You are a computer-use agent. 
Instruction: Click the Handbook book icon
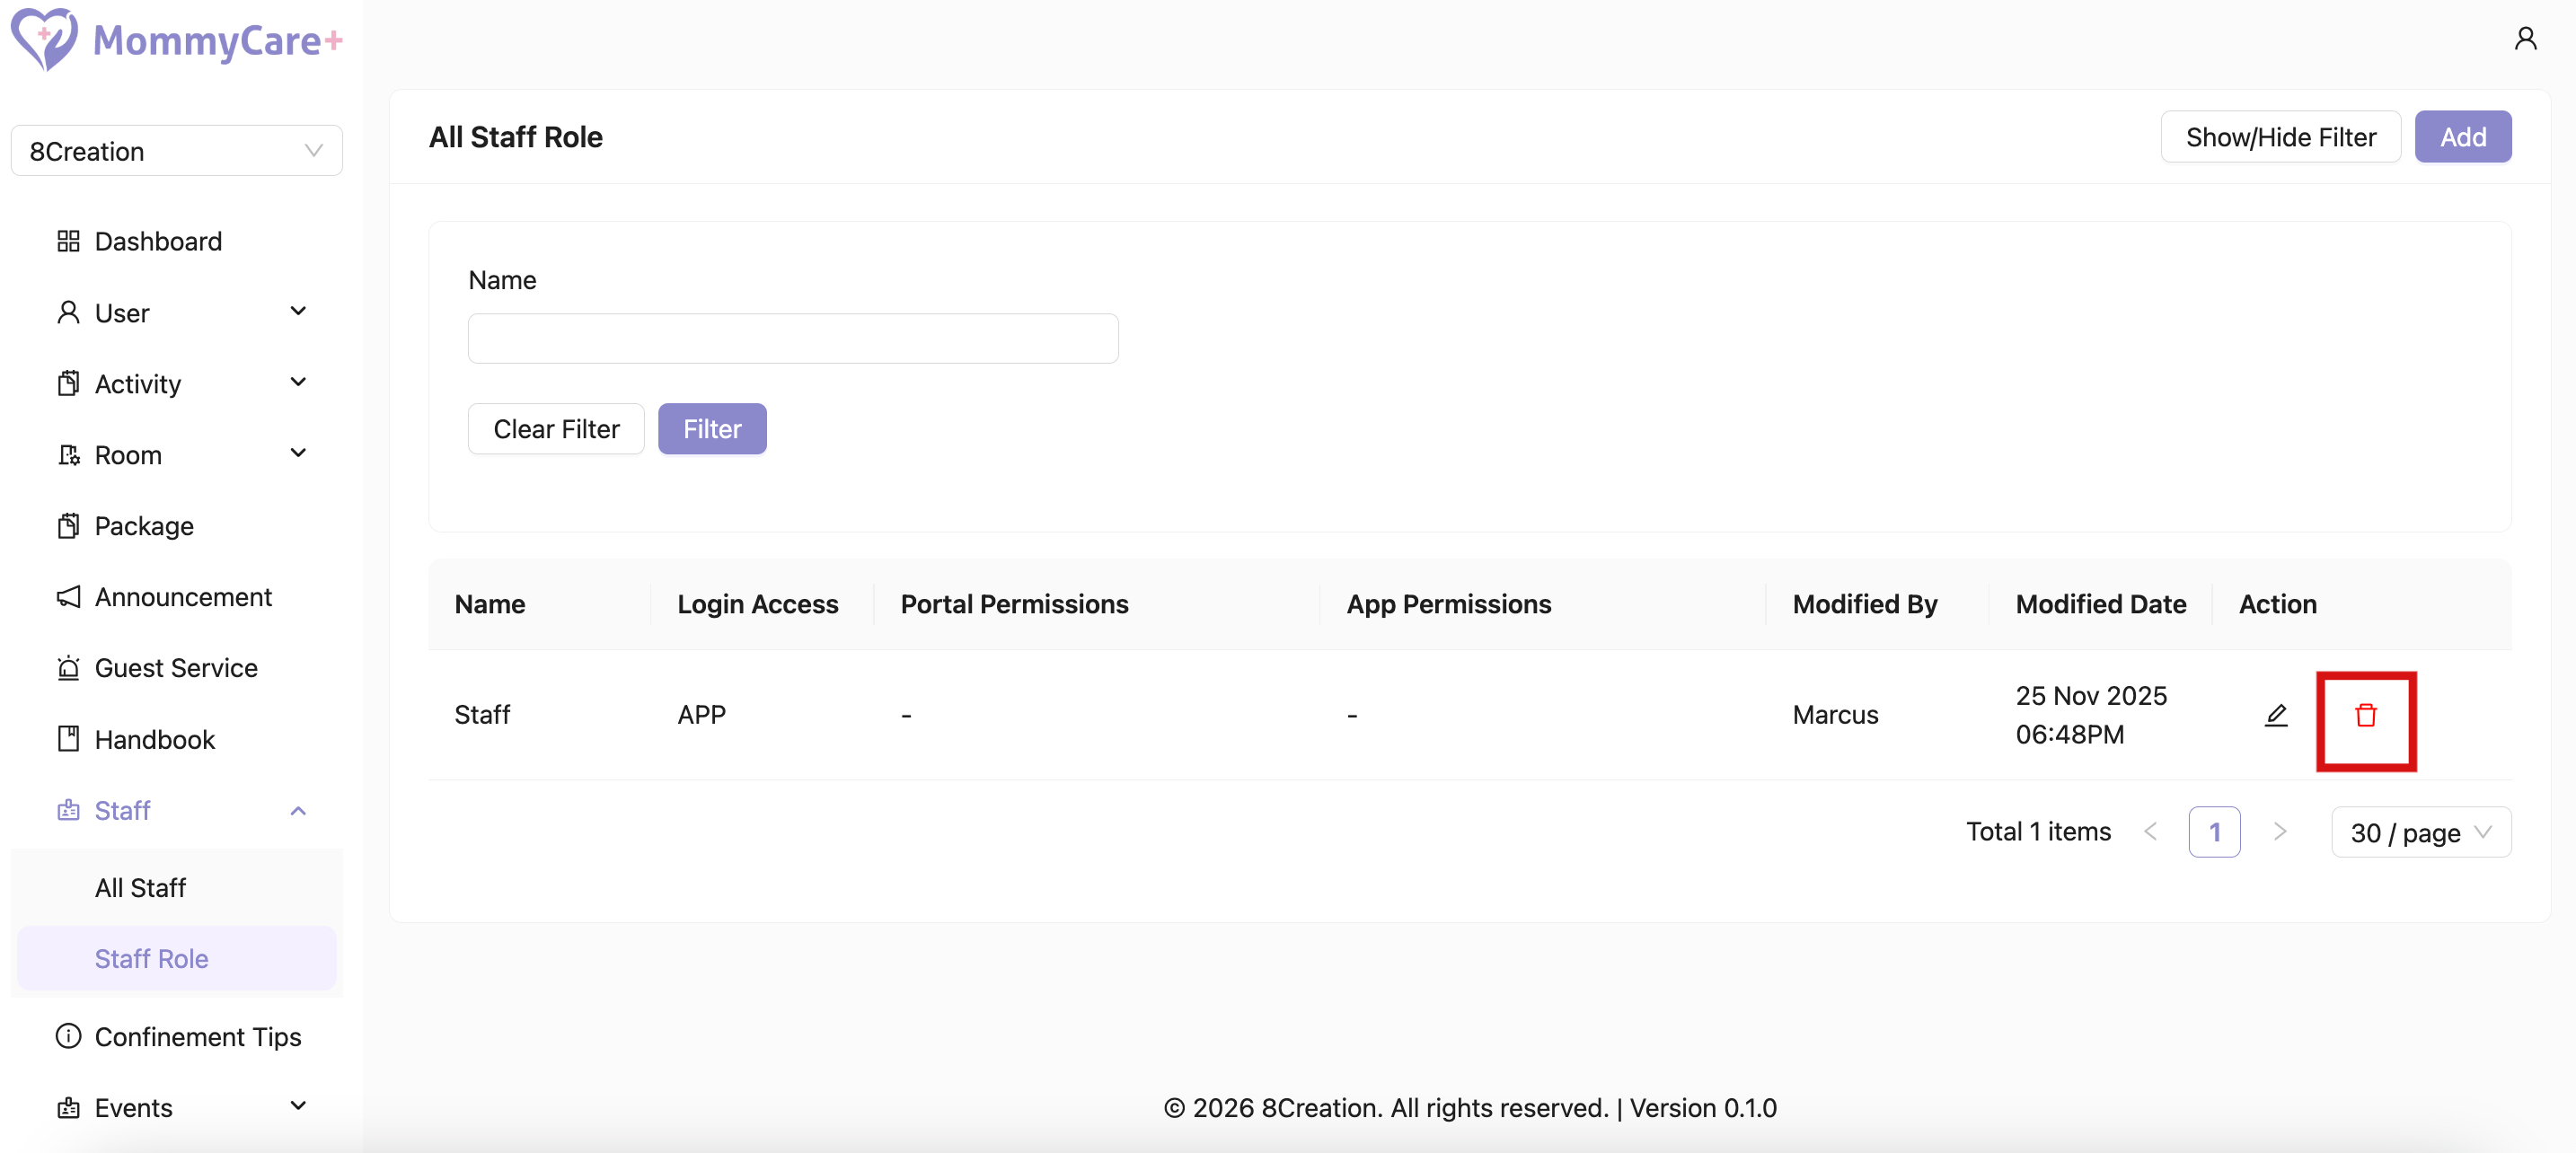(68, 739)
